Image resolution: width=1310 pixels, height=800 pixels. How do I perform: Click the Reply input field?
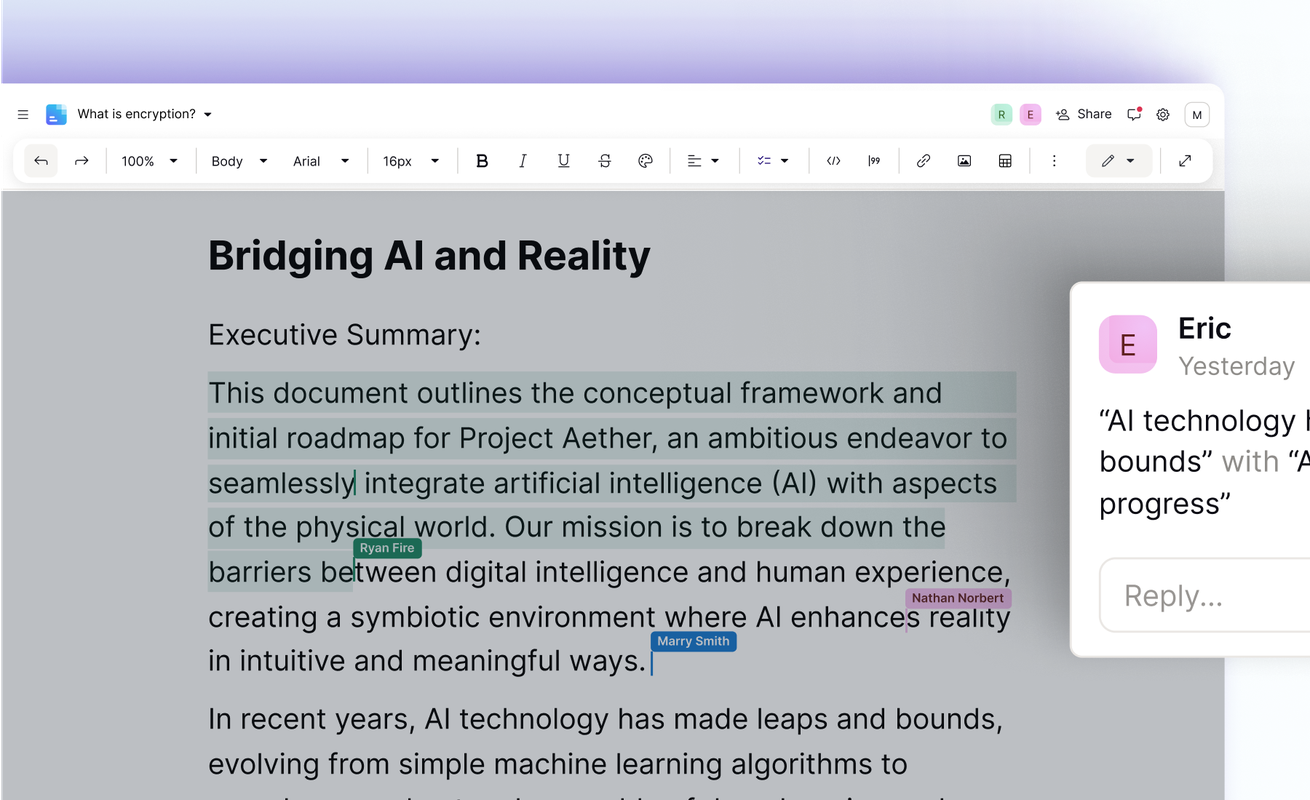(x=1204, y=595)
